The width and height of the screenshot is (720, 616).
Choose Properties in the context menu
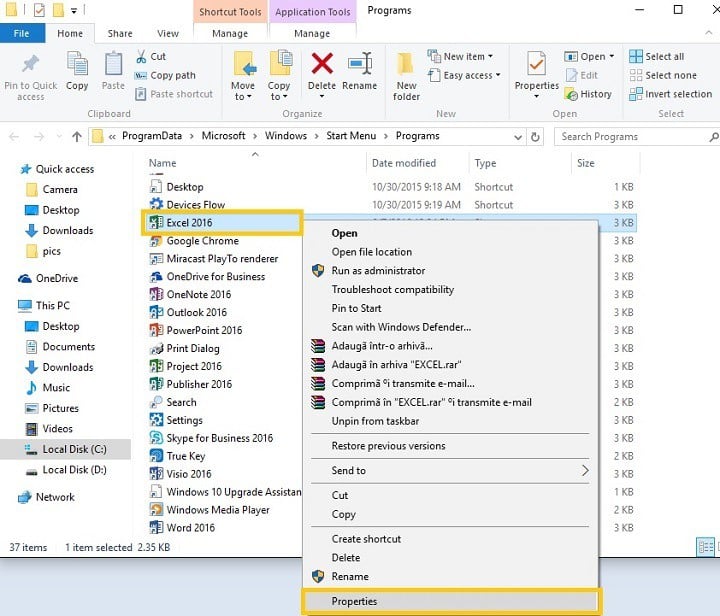450,601
